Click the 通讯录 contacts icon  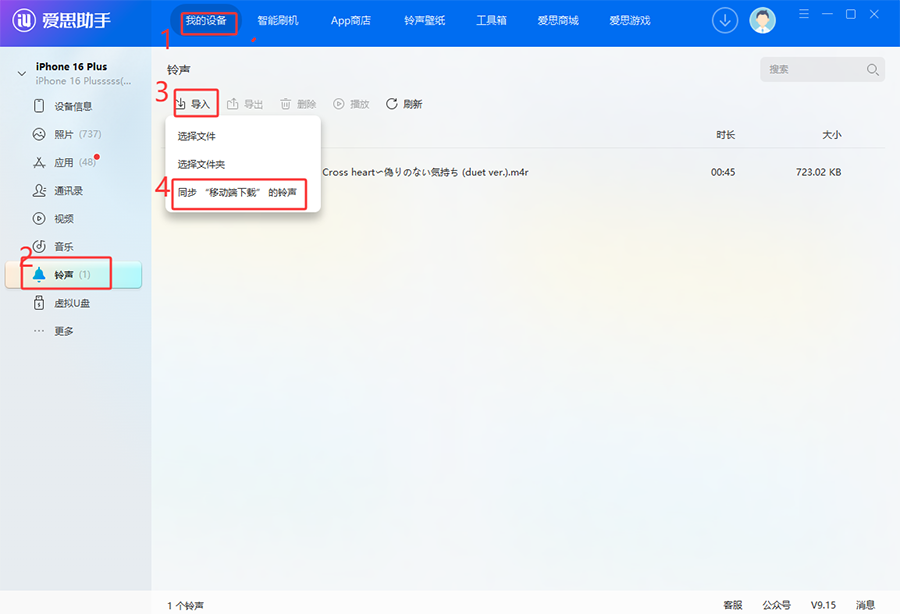[39, 191]
